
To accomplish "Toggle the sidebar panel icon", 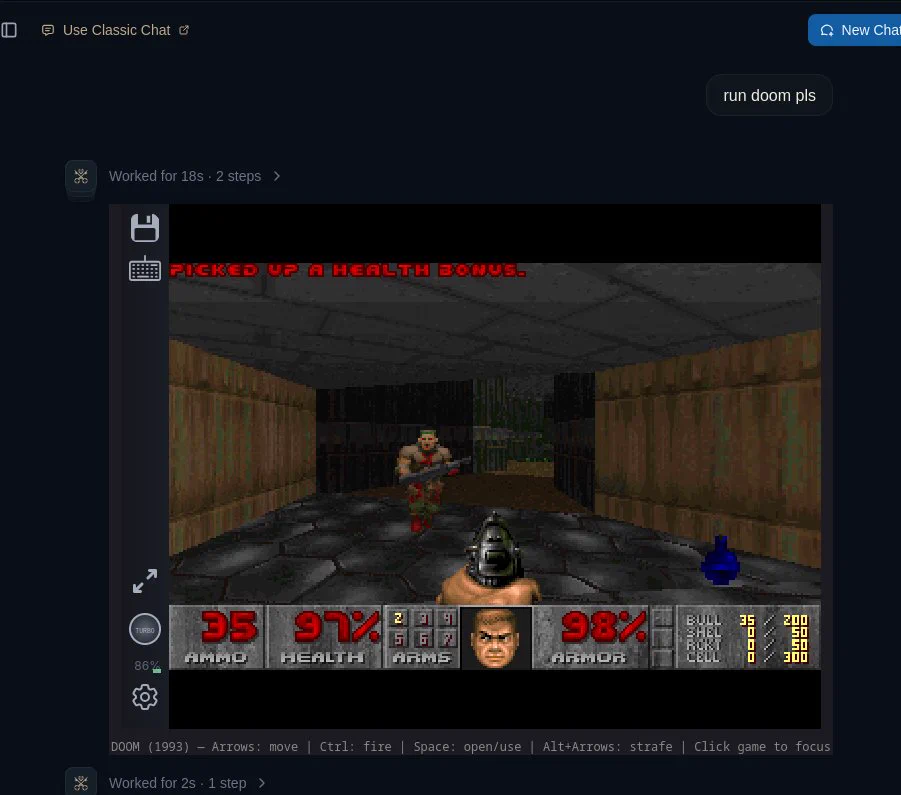I will click(9, 30).
